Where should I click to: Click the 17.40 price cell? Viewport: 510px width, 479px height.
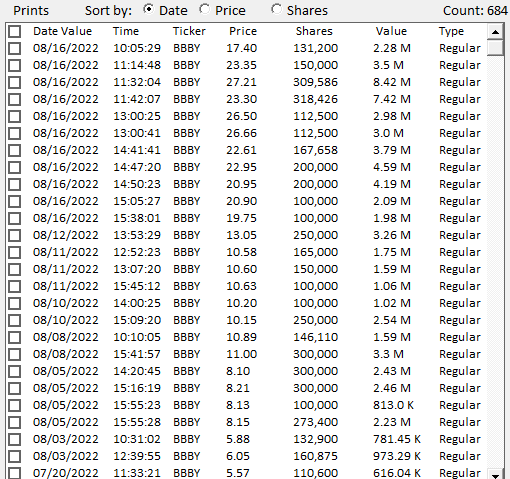(241, 48)
